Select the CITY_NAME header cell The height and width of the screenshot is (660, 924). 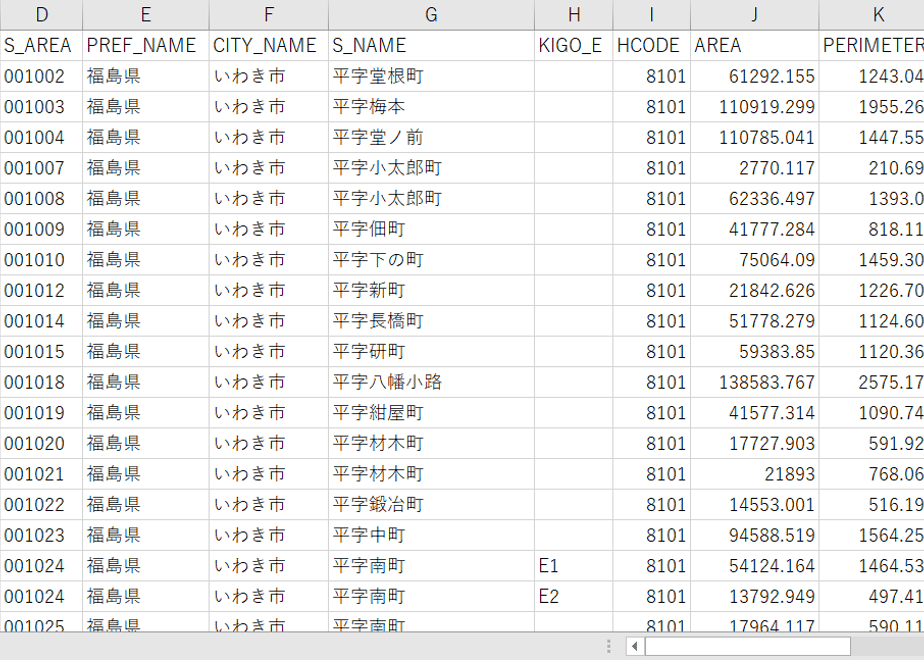[268, 45]
